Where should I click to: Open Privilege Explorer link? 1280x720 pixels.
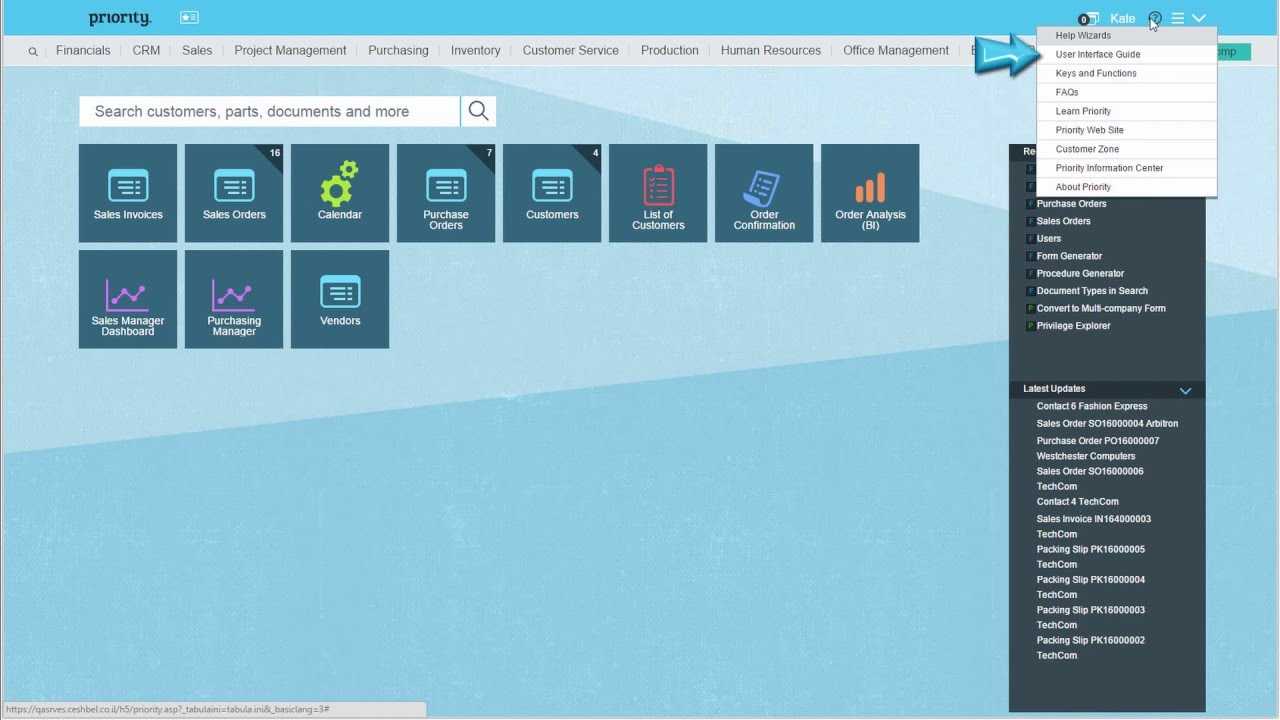pos(1073,326)
